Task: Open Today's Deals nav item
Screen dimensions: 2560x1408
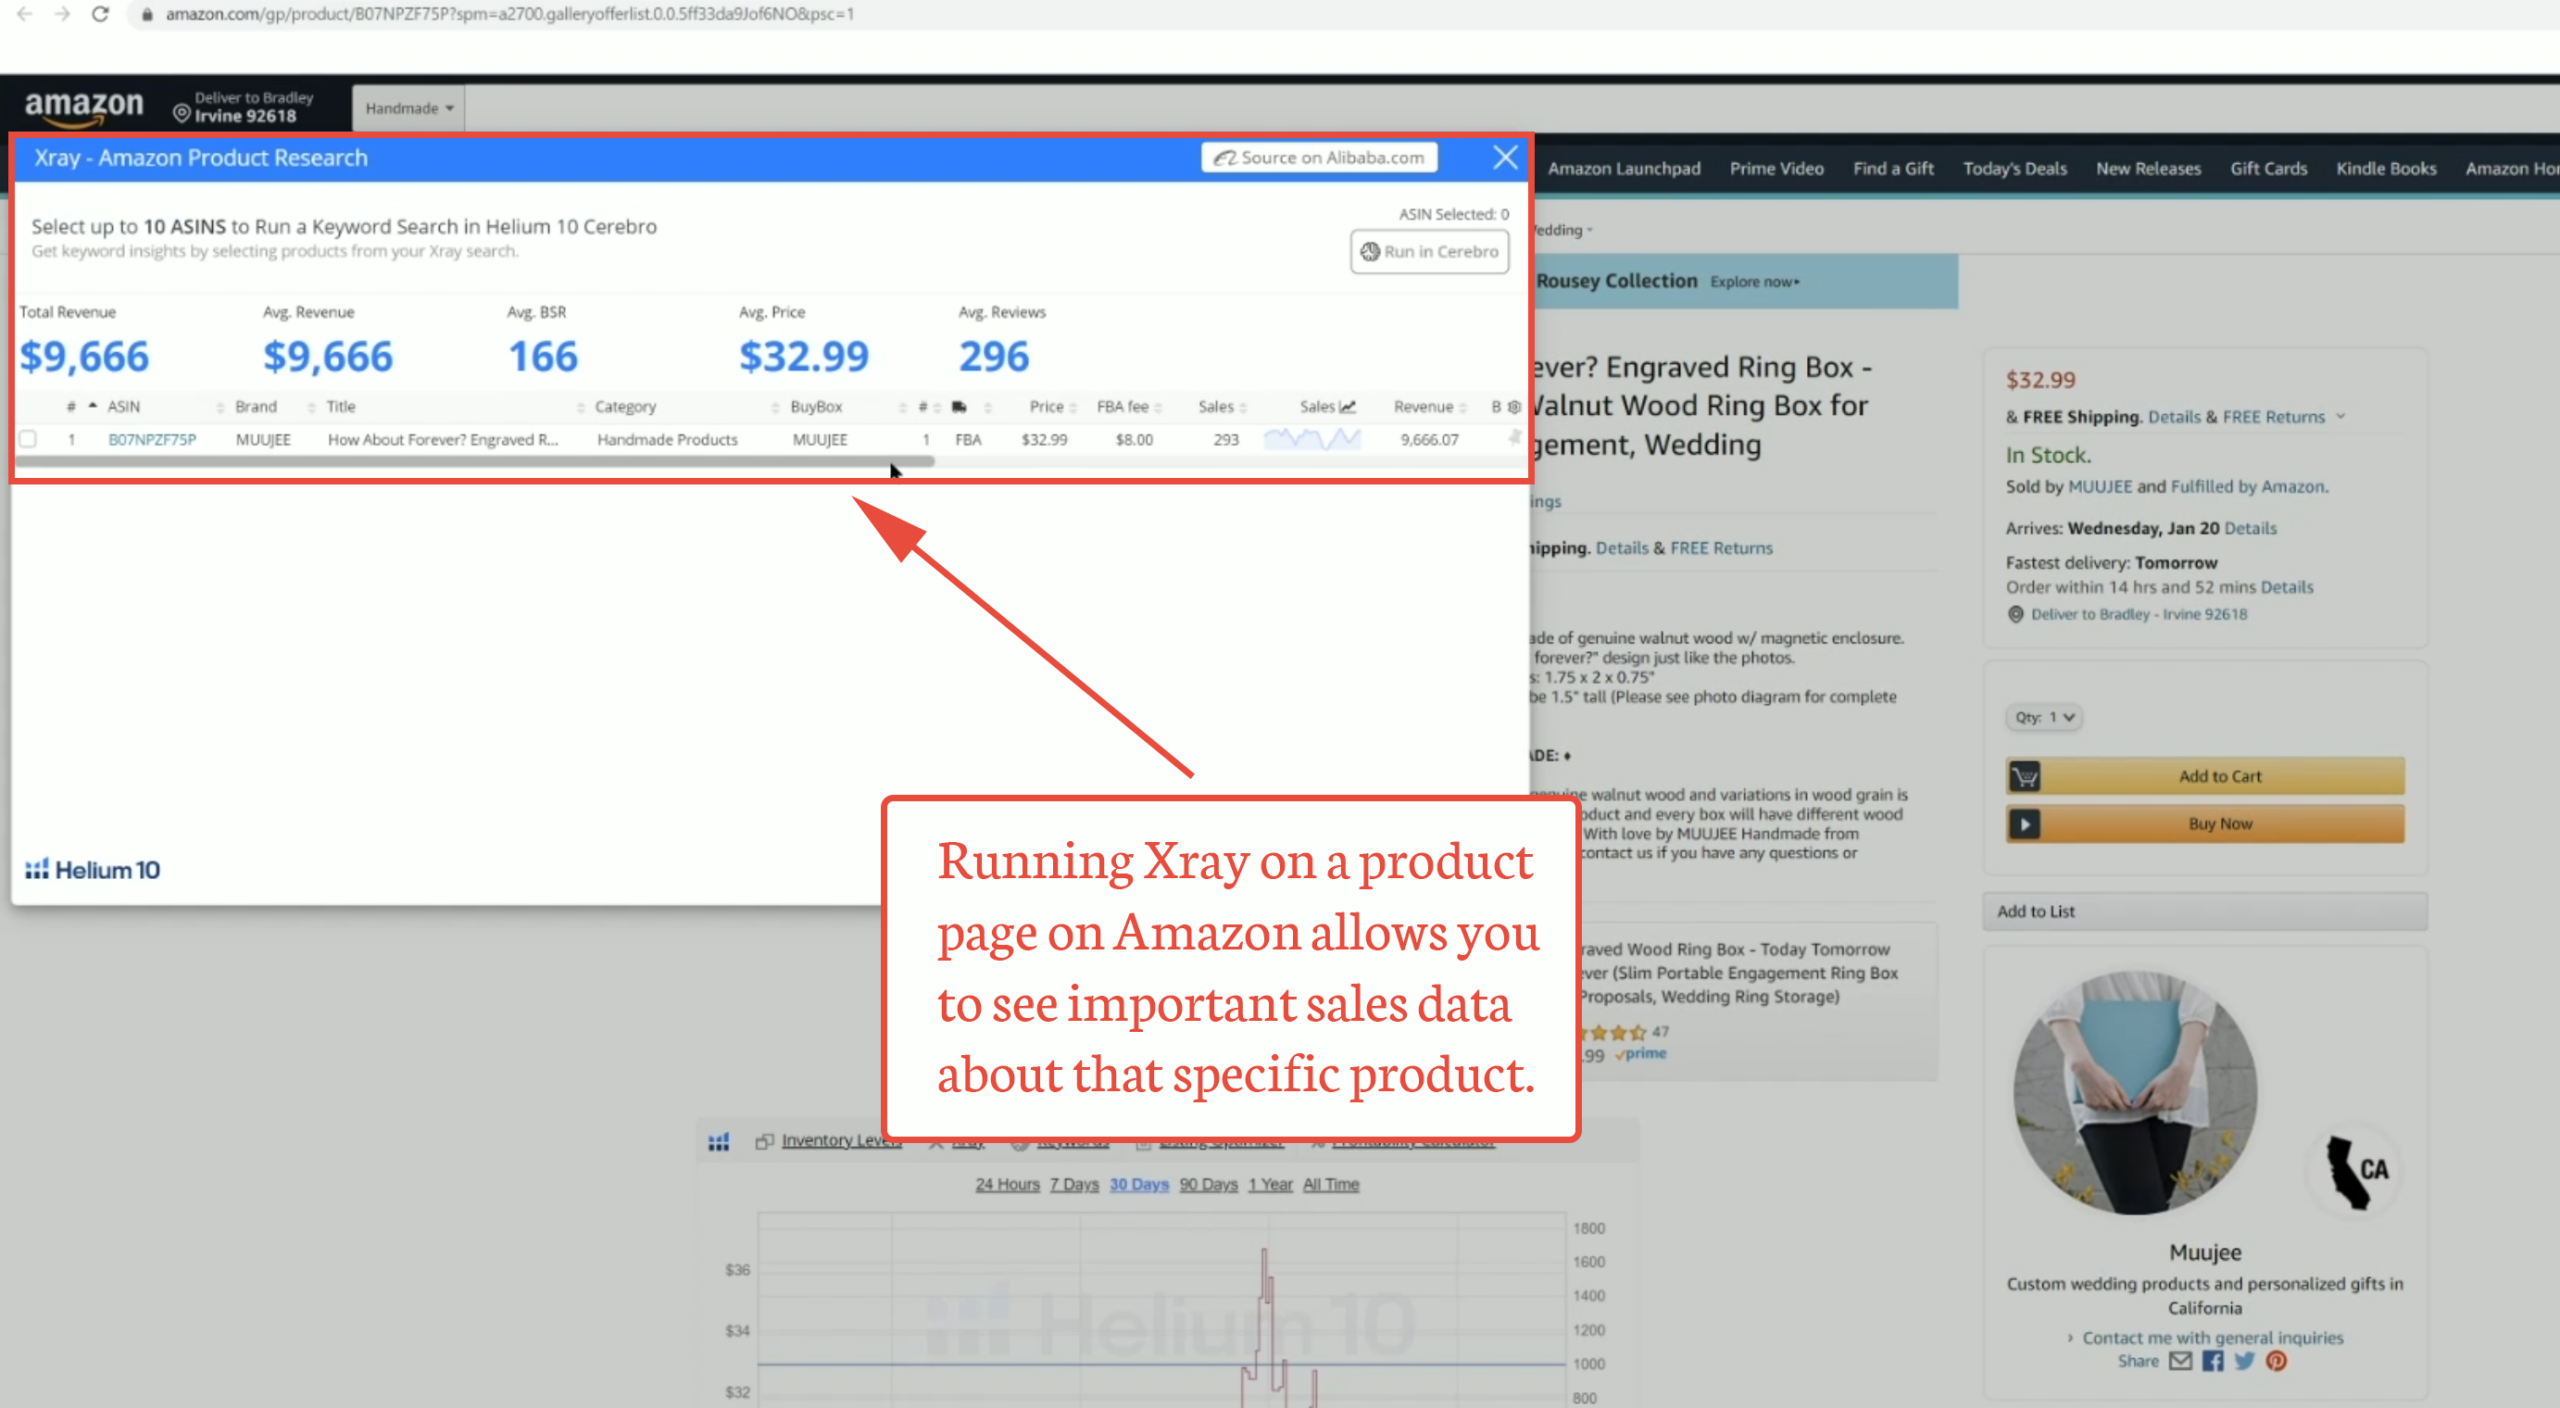Action: coord(2014,169)
